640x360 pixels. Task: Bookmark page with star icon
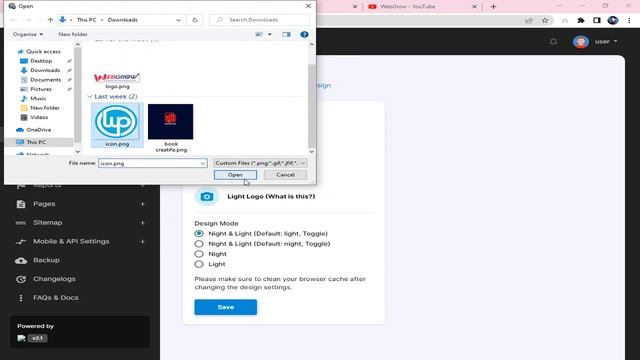click(x=545, y=20)
